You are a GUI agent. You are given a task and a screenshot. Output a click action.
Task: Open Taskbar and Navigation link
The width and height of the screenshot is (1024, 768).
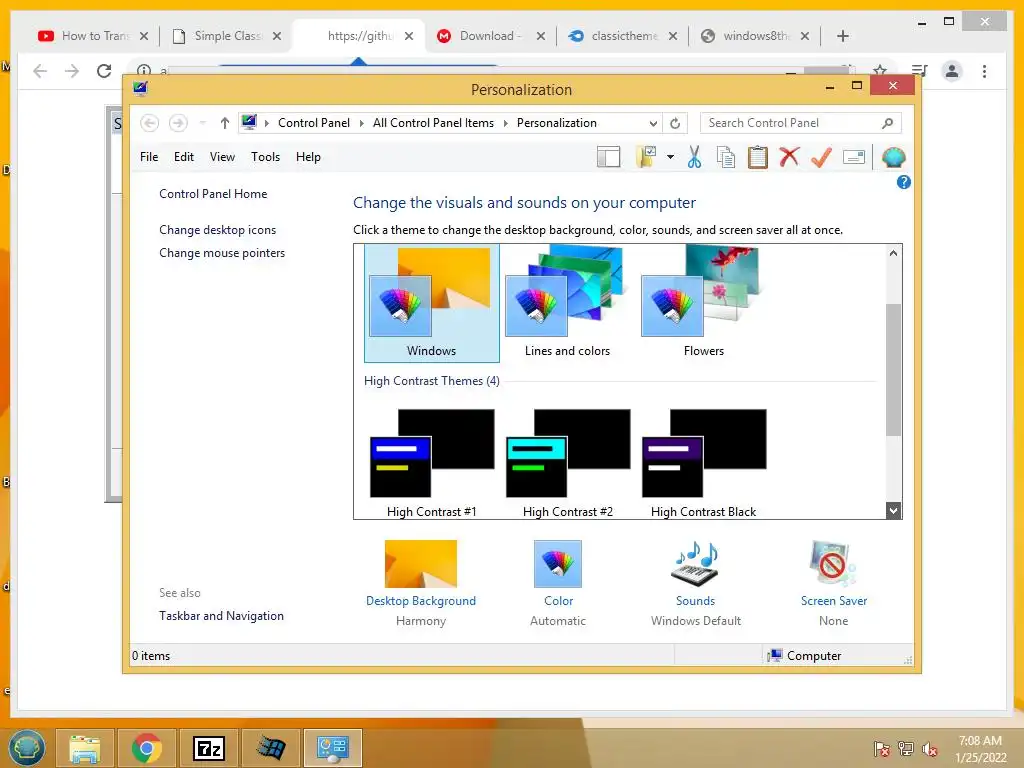(x=221, y=616)
